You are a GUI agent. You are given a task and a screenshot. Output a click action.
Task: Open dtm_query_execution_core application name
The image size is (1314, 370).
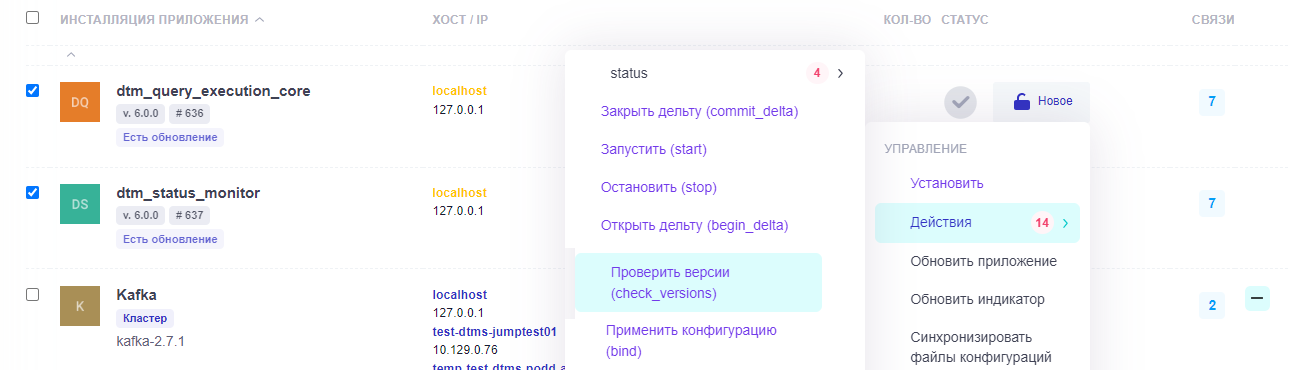[x=213, y=91]
